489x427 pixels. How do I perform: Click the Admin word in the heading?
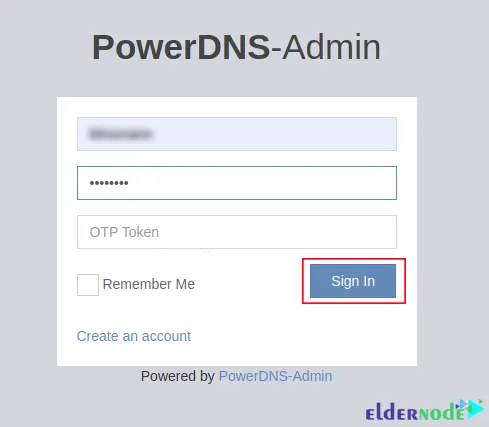coord(332,47)
